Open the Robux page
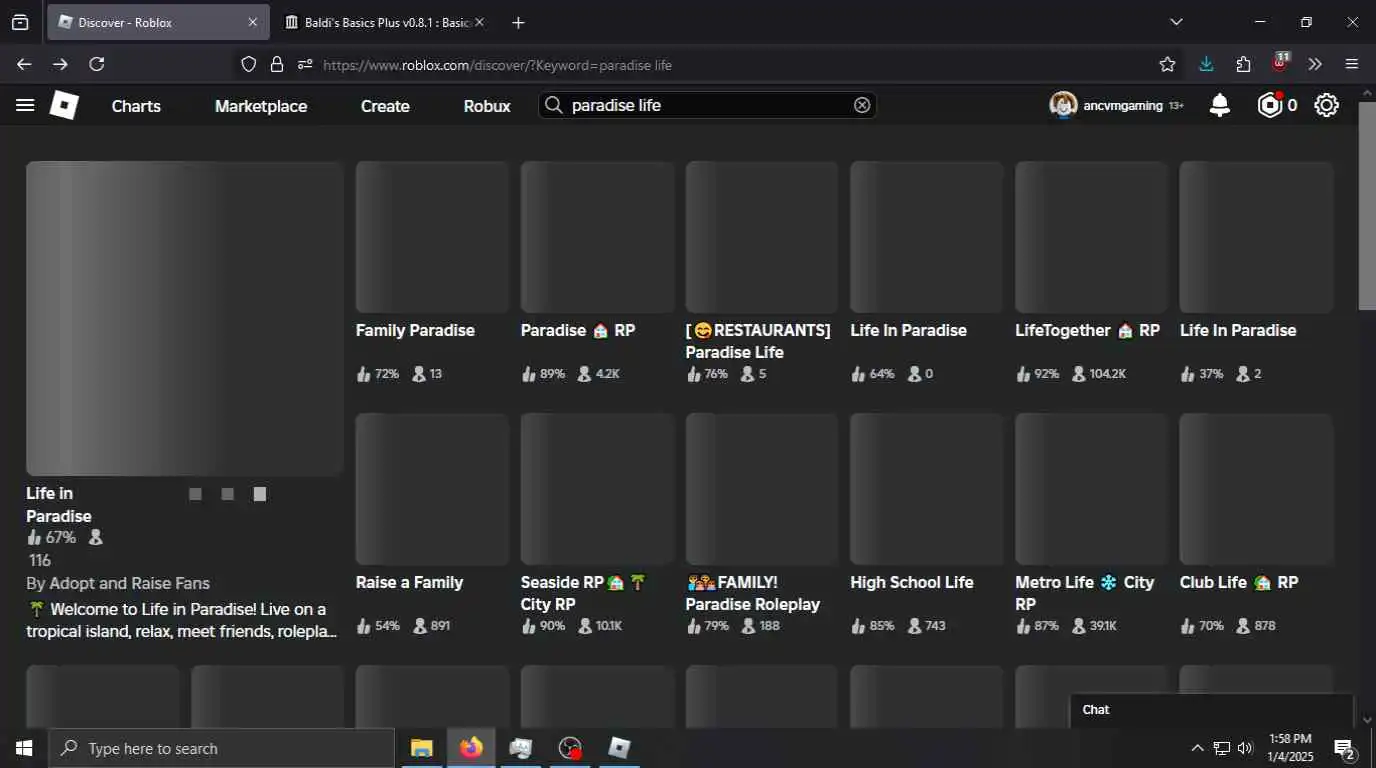The height and width of the screenshot is (768, 1376). click(487, 106)
